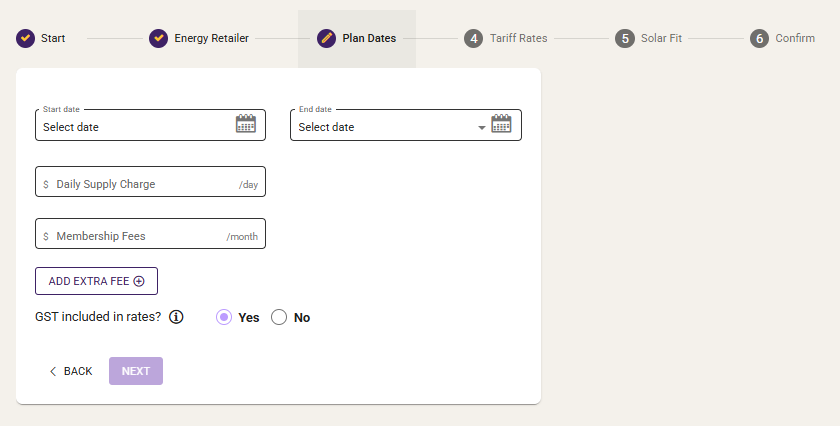Click the BACK button

coord(71,371)
